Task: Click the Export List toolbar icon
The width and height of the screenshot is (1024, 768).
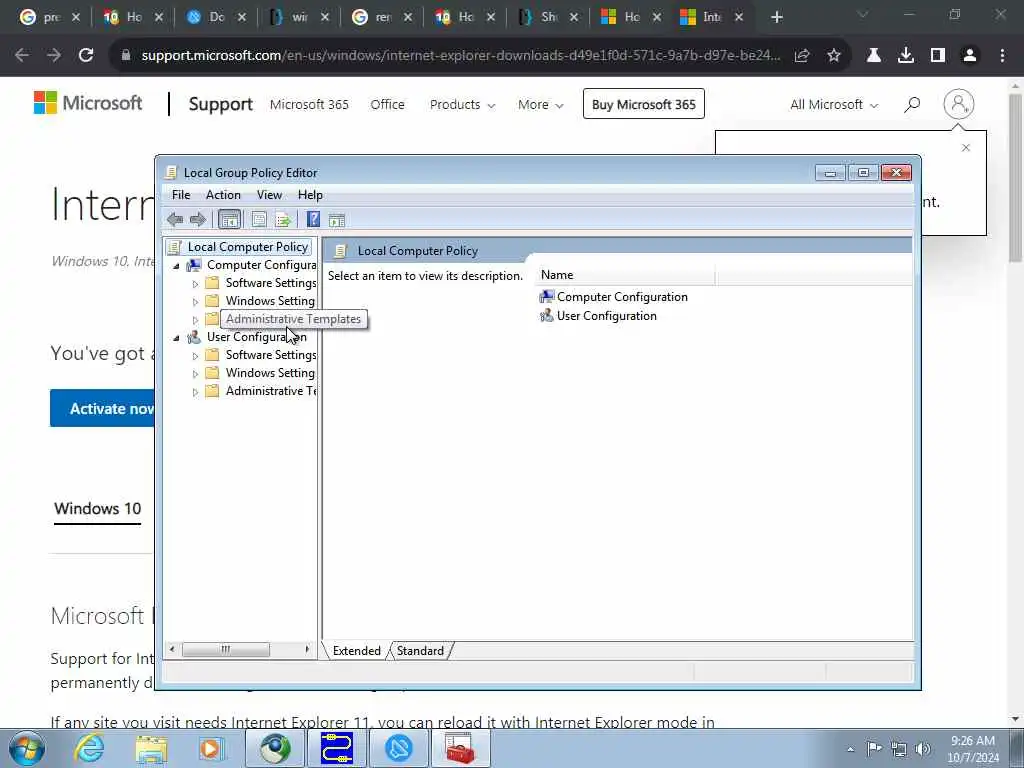Action: [283, 220]
